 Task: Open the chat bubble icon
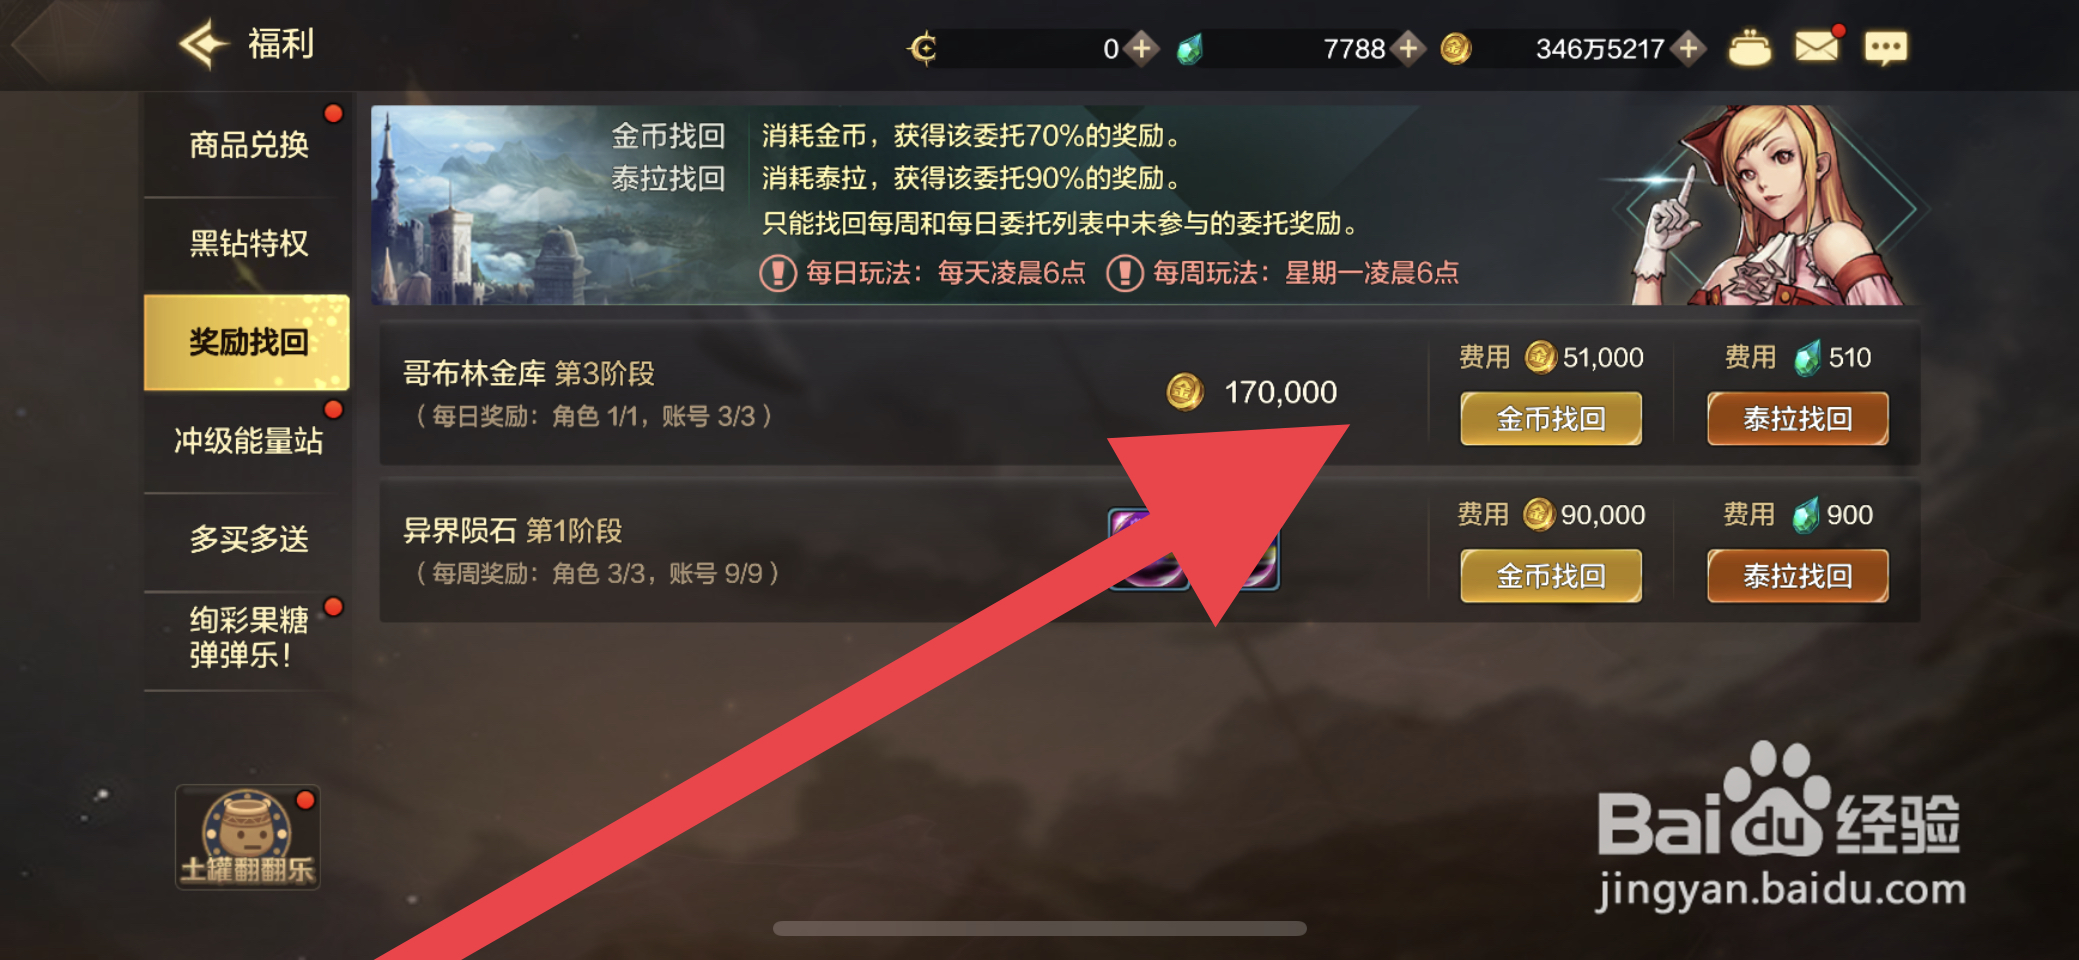pyautogui.click(x=1885, y=47)
